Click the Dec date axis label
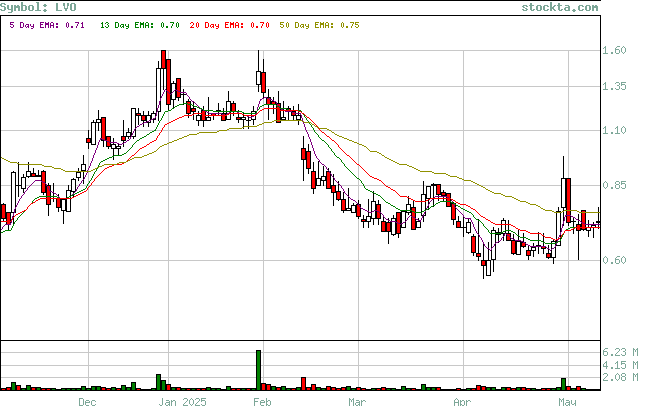 [x=87, y=402]
